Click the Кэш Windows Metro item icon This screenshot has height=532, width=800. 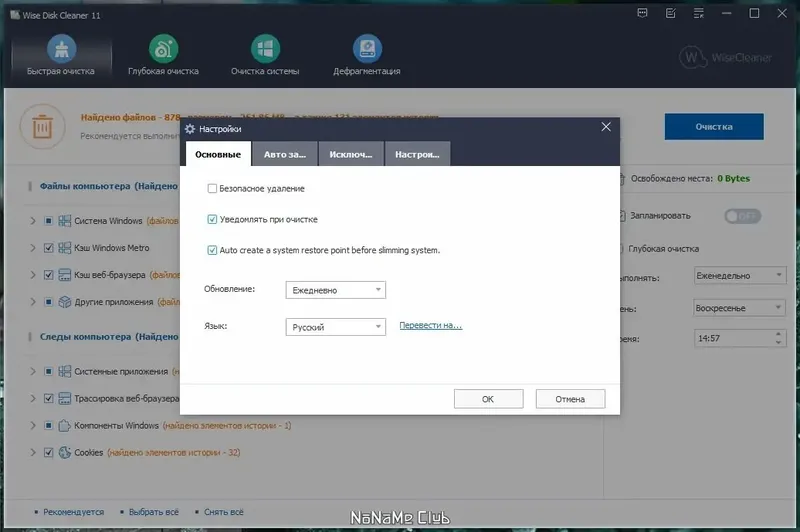[64, 248]
